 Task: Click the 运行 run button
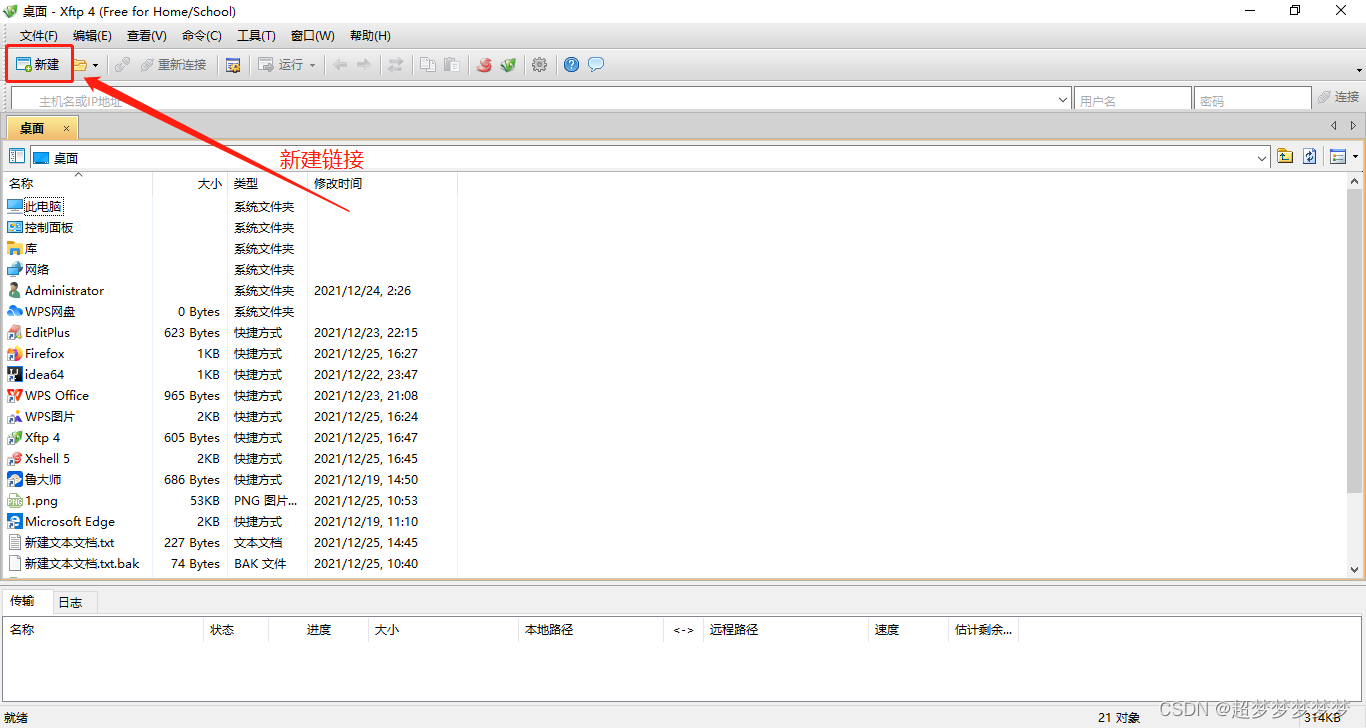pos(281,65)
